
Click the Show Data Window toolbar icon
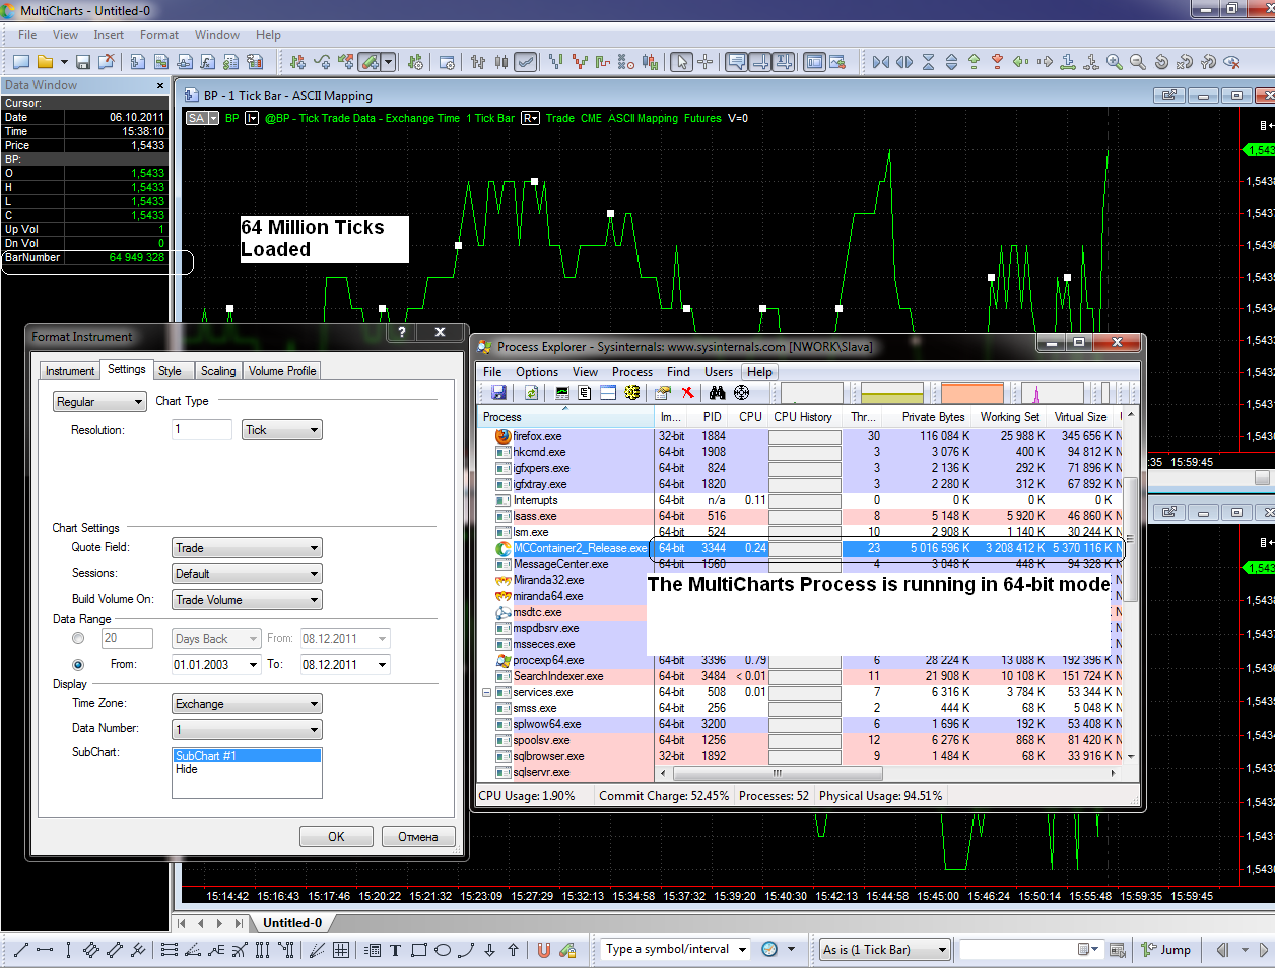[x=814, y=62]
